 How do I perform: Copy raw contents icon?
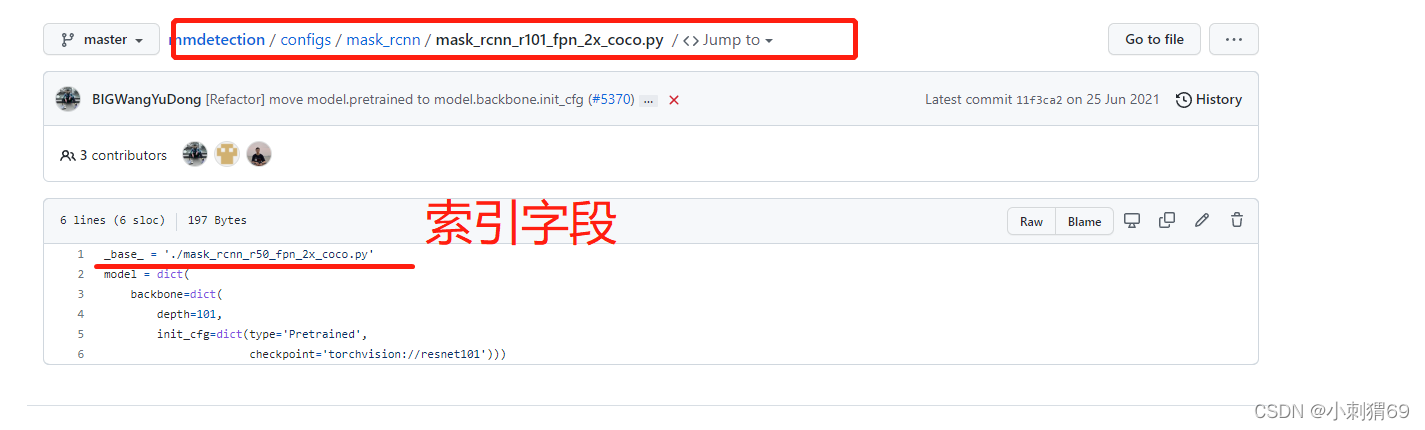(1167, 220)
